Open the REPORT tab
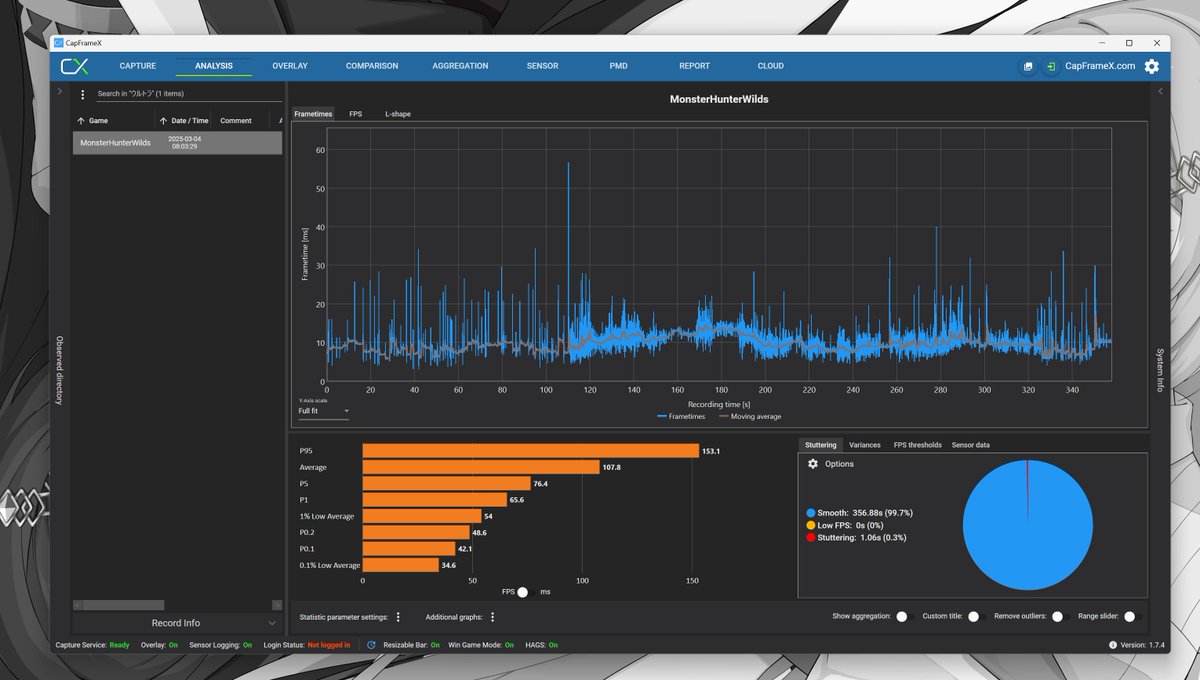This screenshot has height=680, width=1200. point(694,66)
